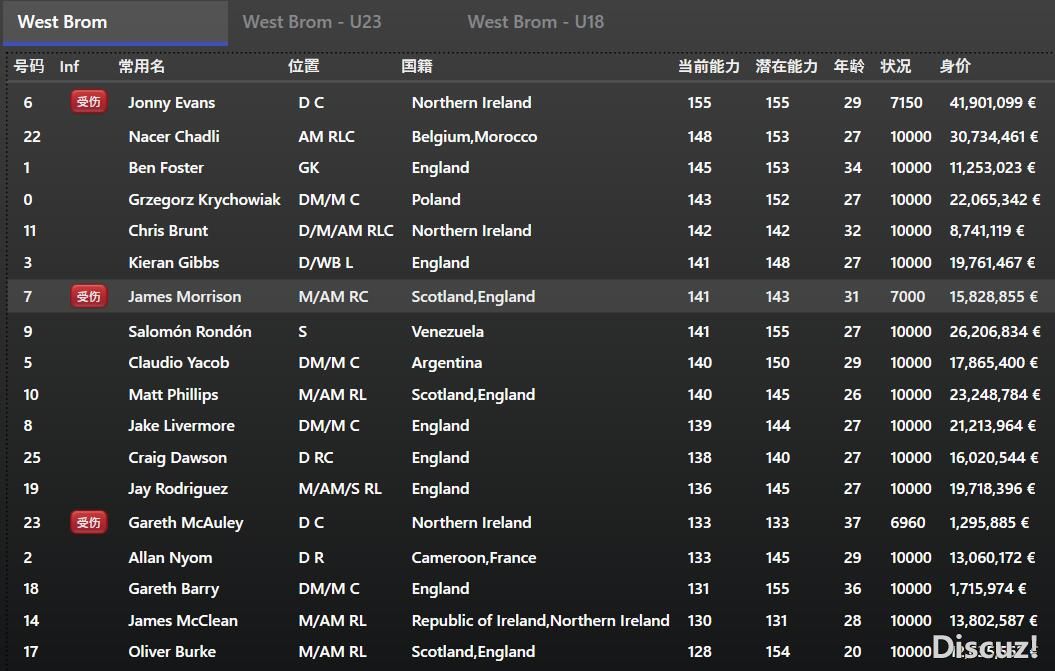Open the West Brom - U18 tab
The width and height of the screenshot is (1055, 671).
click(536, 22)
